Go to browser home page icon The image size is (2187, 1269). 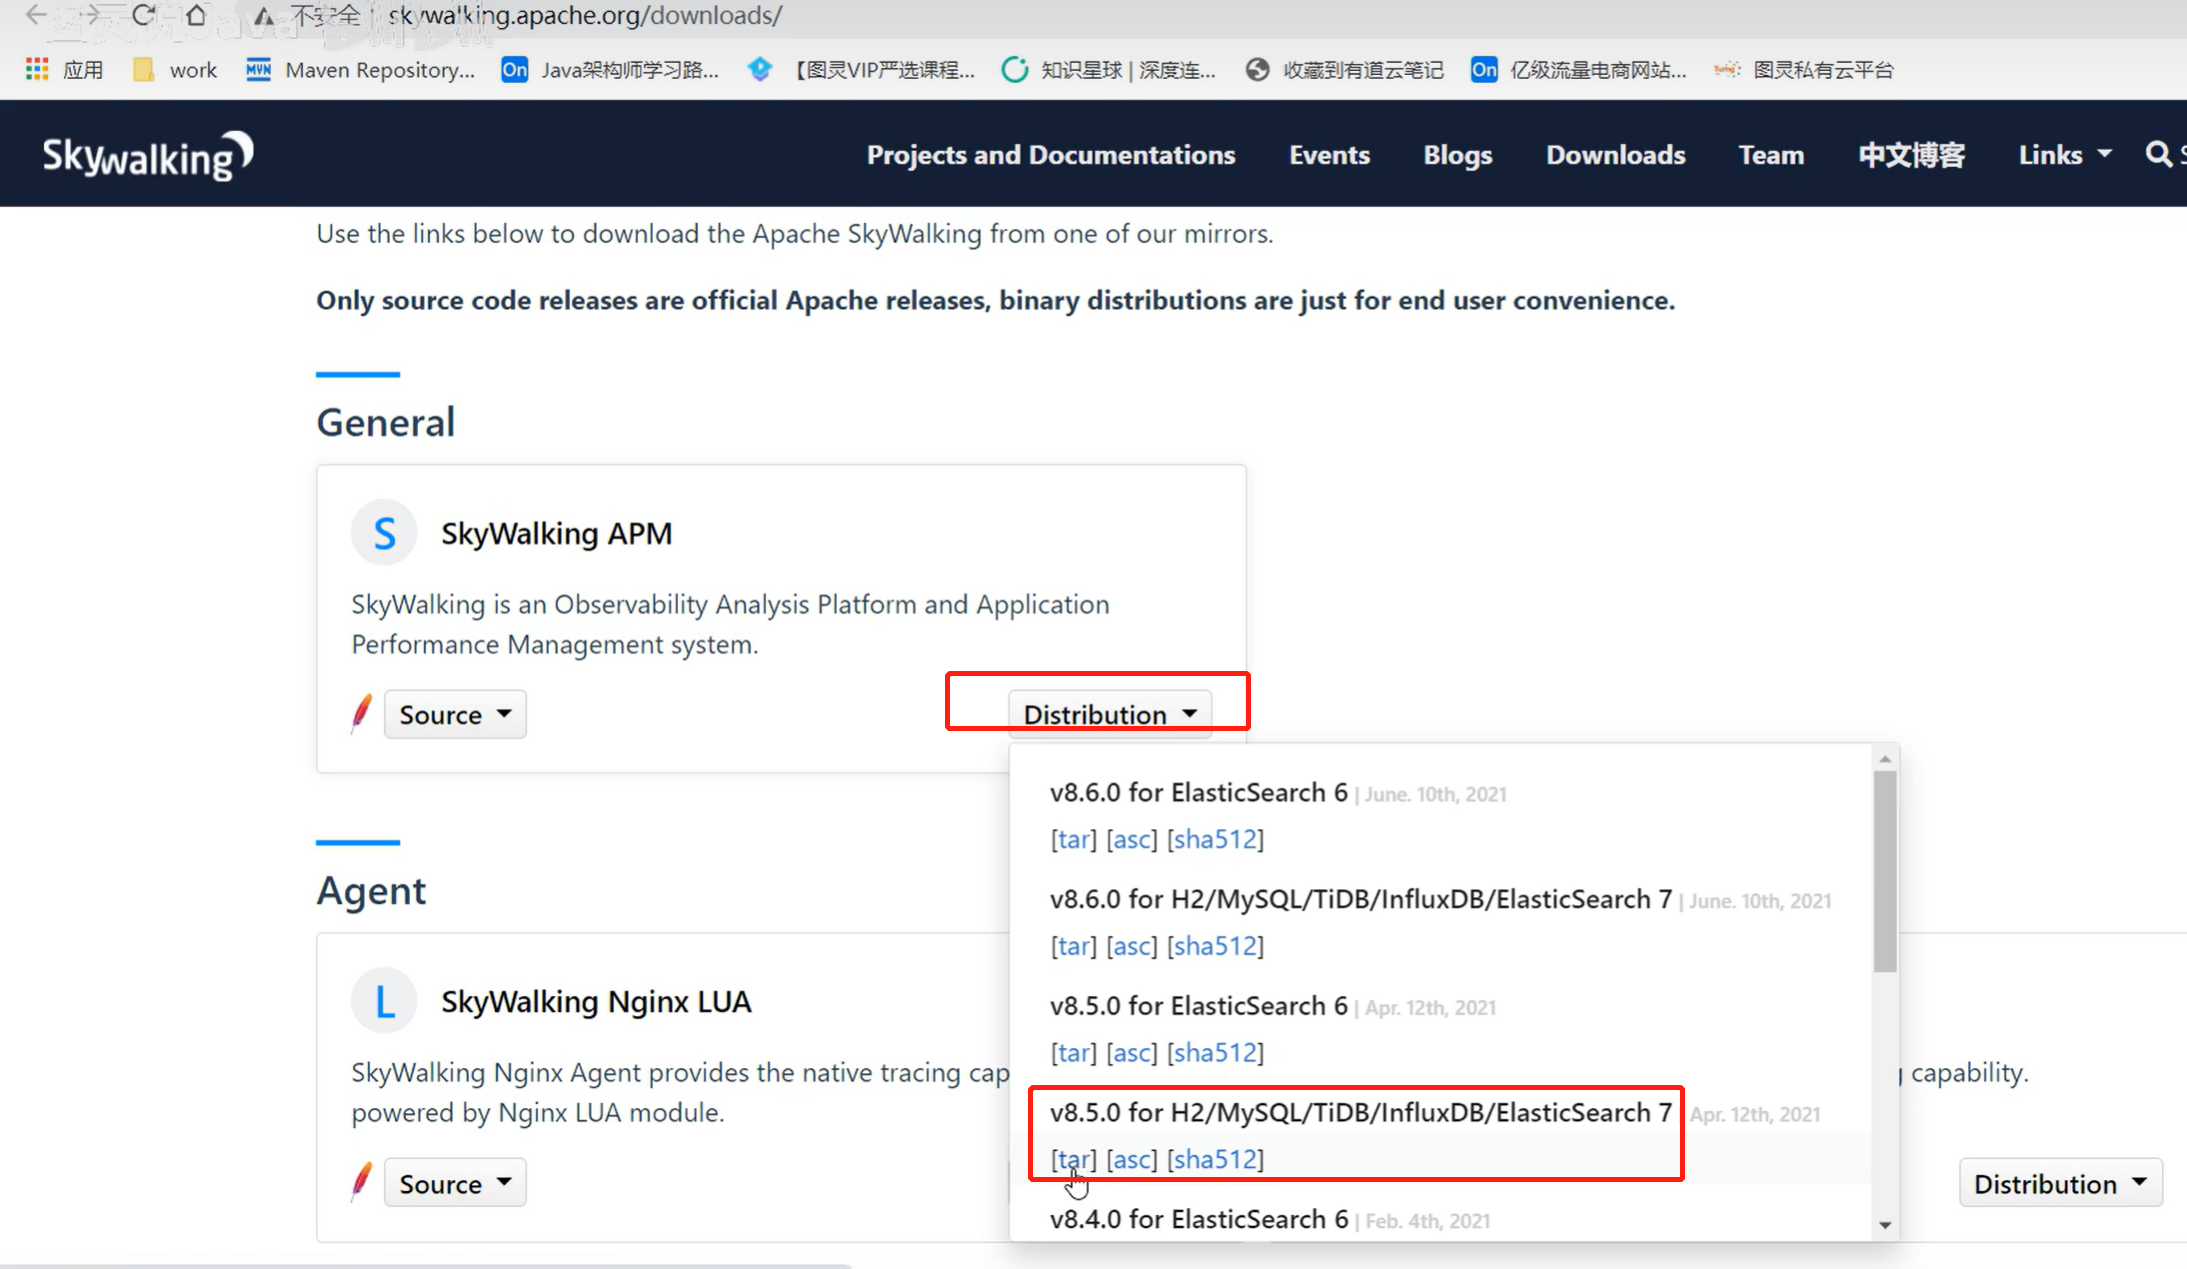[x=196, y=15]
